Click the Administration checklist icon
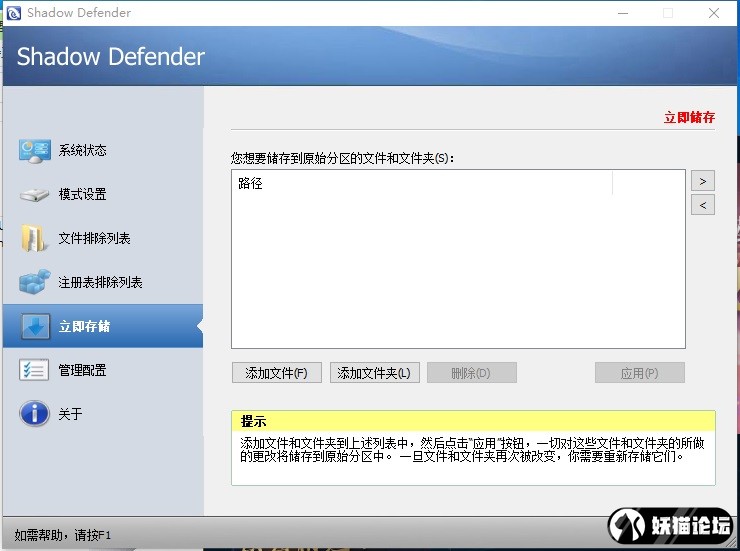Viewport: 740px width, 551px height. click(x=34, y=370)
